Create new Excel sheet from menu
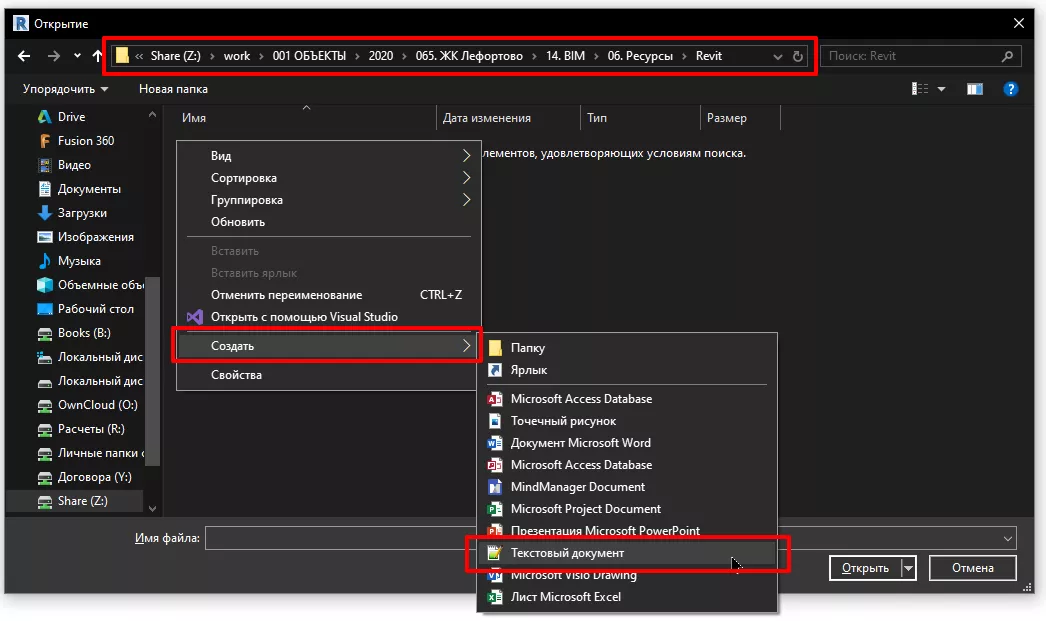Image resolution: width=1046 pixels, height=621 pixels. click(565, 597)
